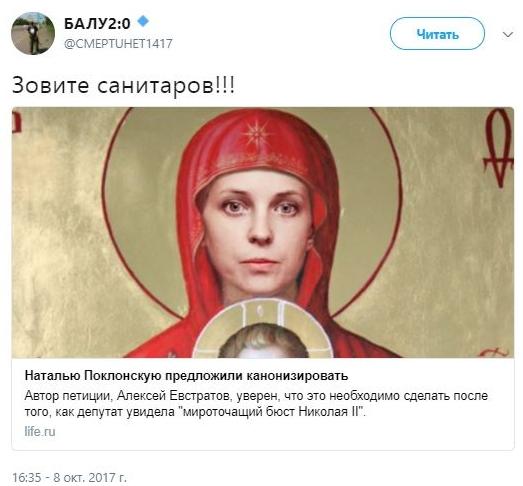The image size is (523, 486).
Task: Click the red star ornament on the headscarf
Action: [256, 134]
